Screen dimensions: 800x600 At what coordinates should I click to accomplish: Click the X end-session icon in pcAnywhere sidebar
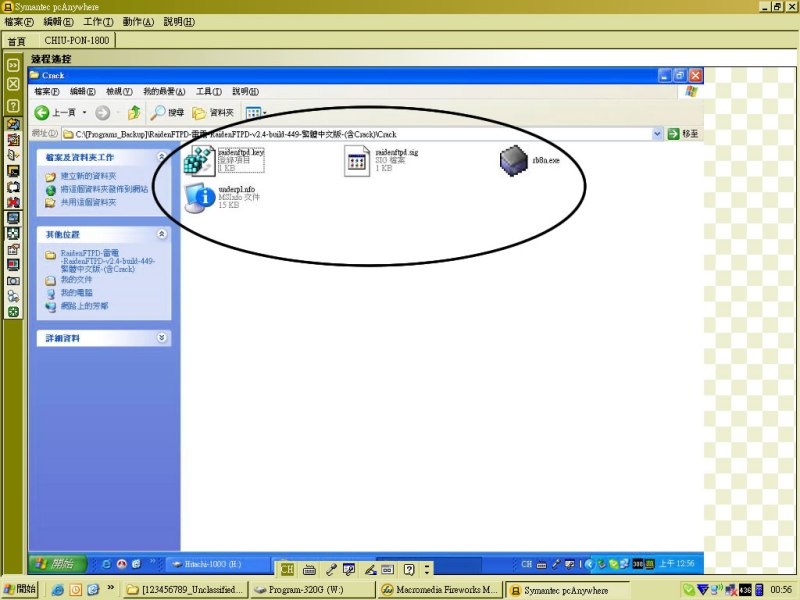[13, 84]
